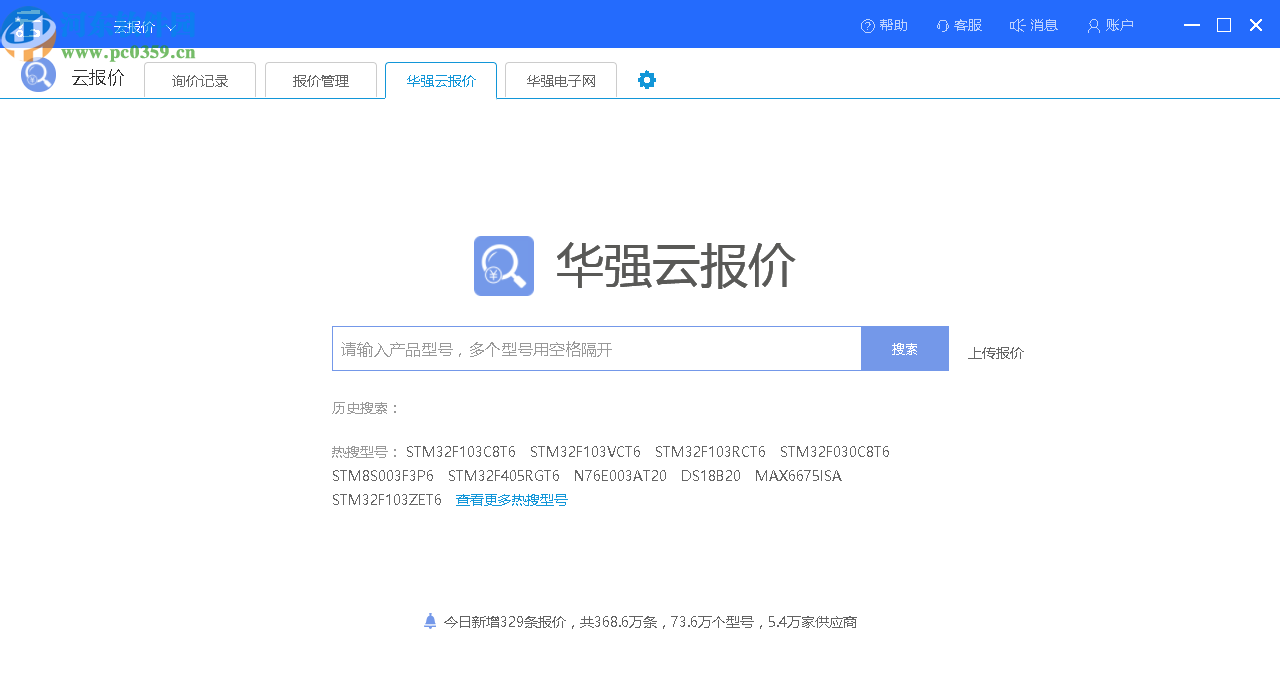Click the help question-mark circle icon

[866, 25]
